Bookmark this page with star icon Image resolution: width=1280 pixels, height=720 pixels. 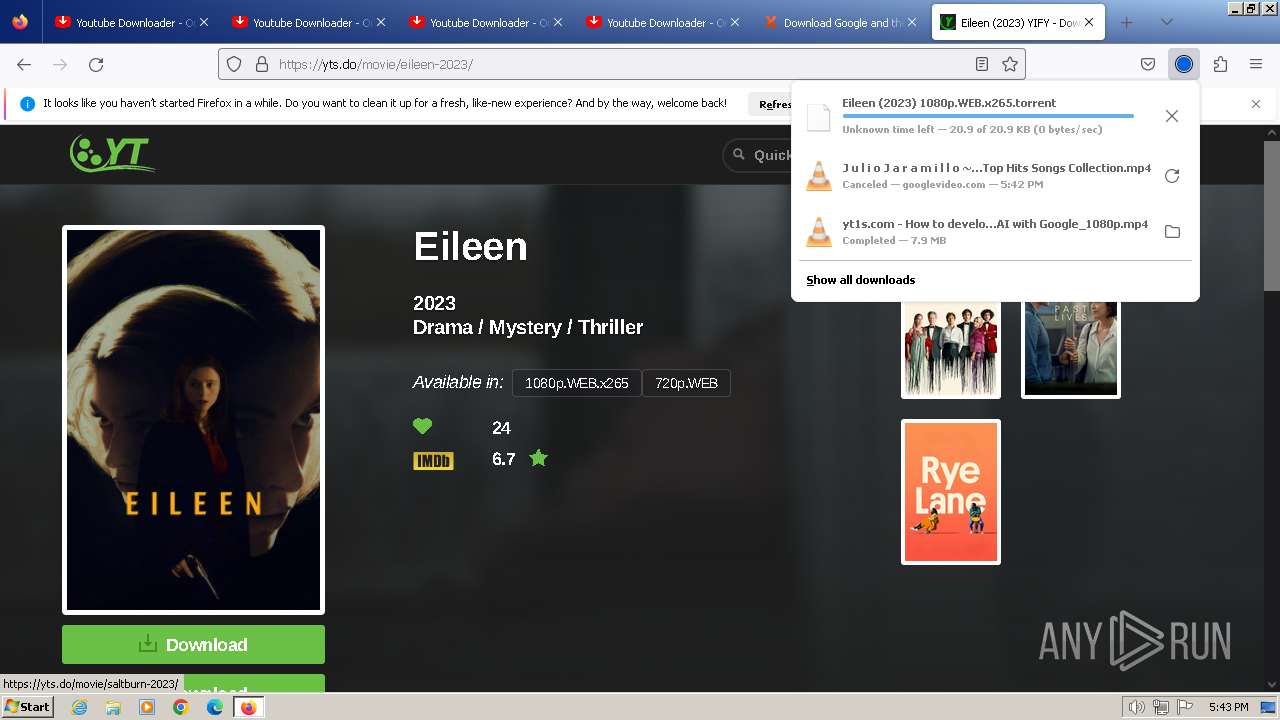coord(1010,64)
